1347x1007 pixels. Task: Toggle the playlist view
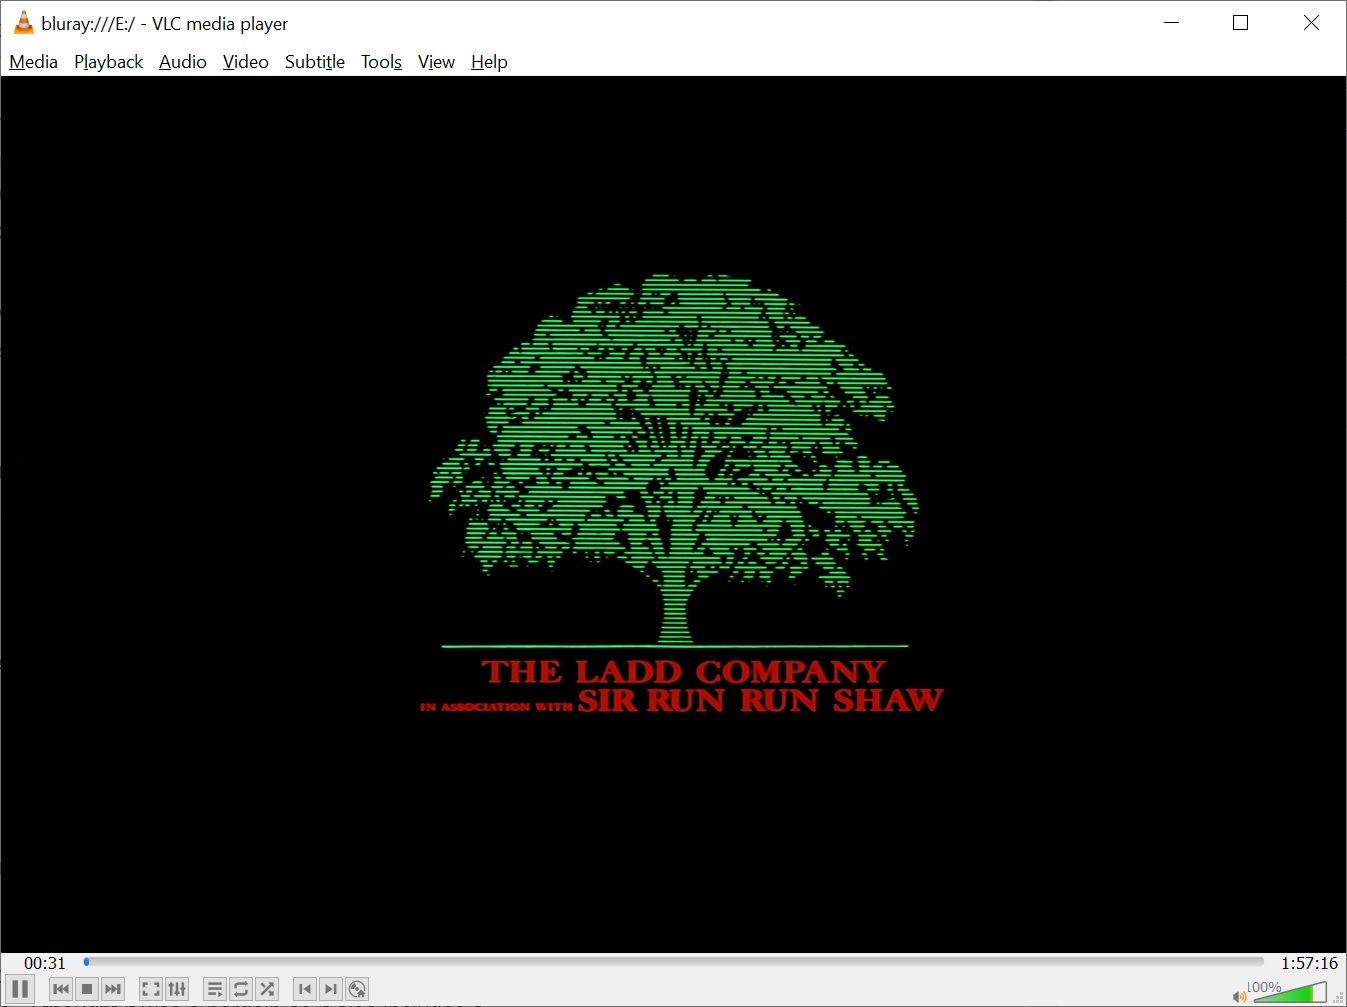click(x=215, y=989)
